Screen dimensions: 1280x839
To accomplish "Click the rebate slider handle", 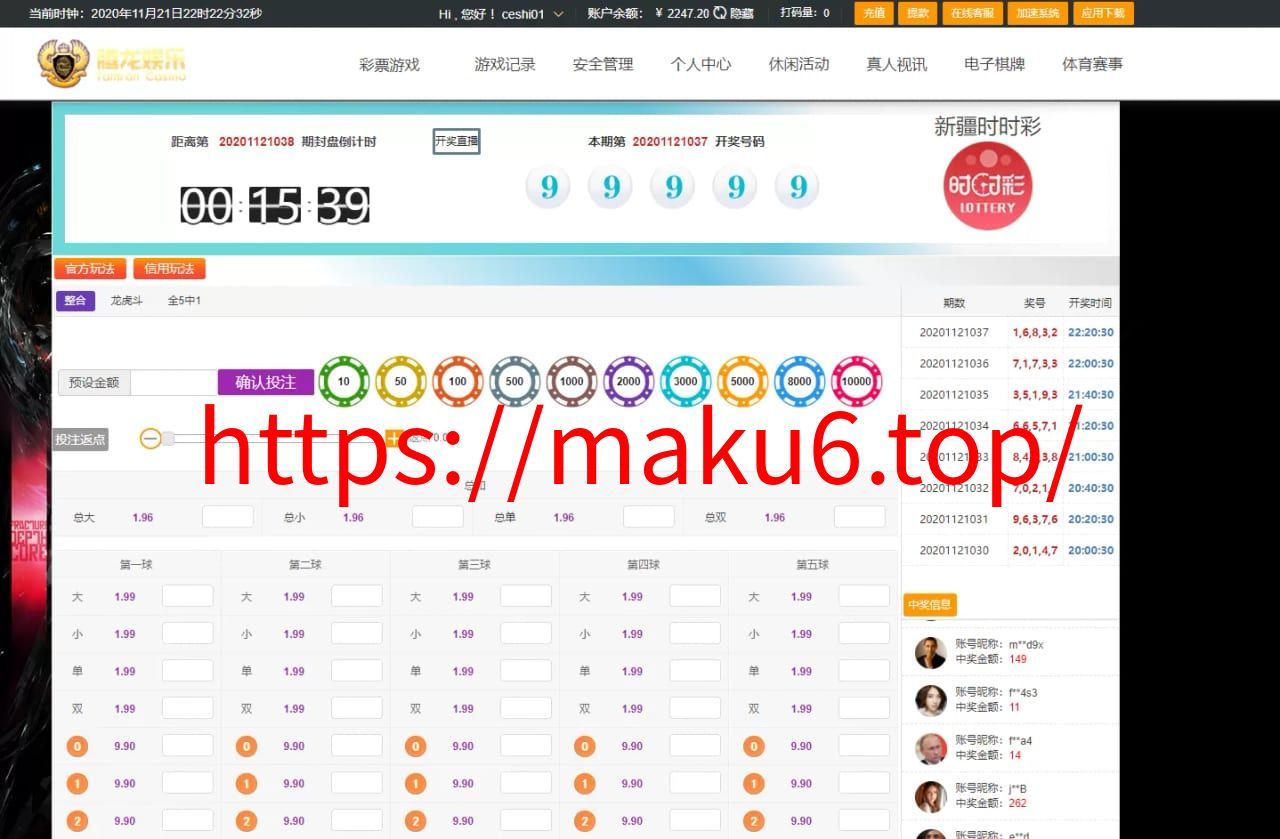I will [x=168, y=438].
